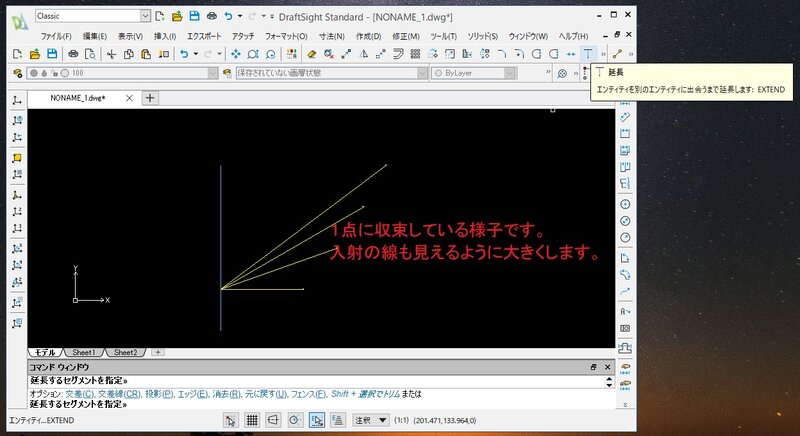Toggle Polar guides in the status bar
Screen dimensions: 800x436
point(295,420)
